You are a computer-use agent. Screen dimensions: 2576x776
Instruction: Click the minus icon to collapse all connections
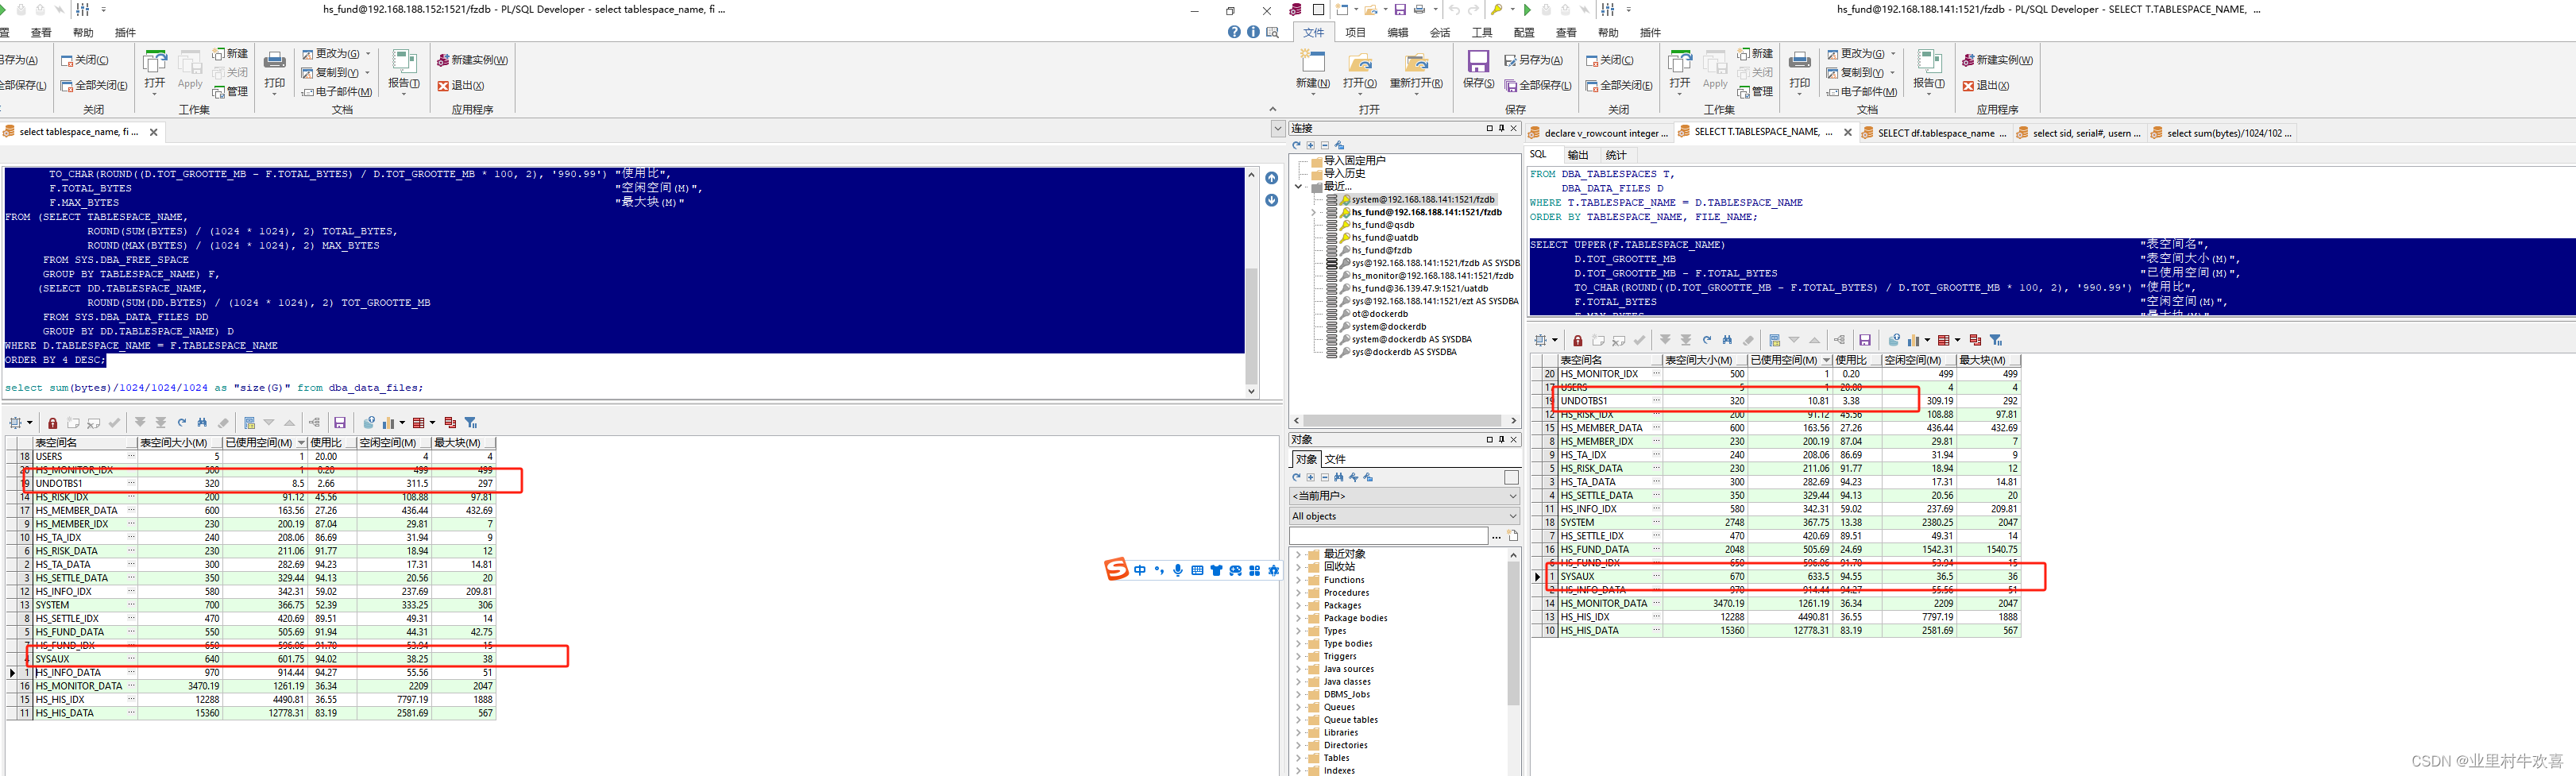(1325, 145)
